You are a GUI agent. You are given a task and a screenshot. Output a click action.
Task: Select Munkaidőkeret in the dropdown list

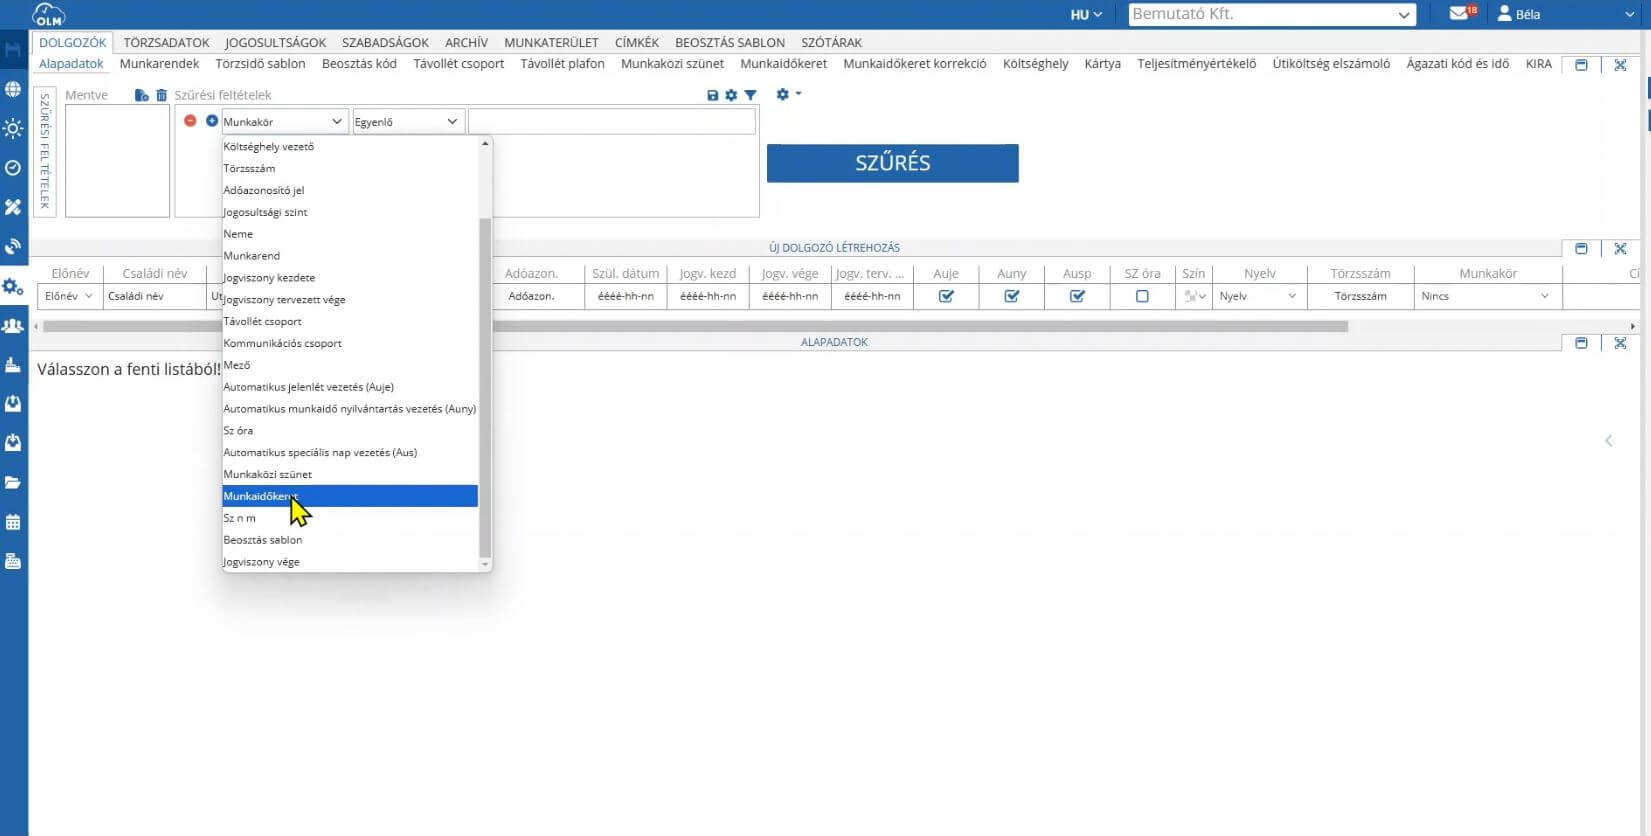point(350,496)
